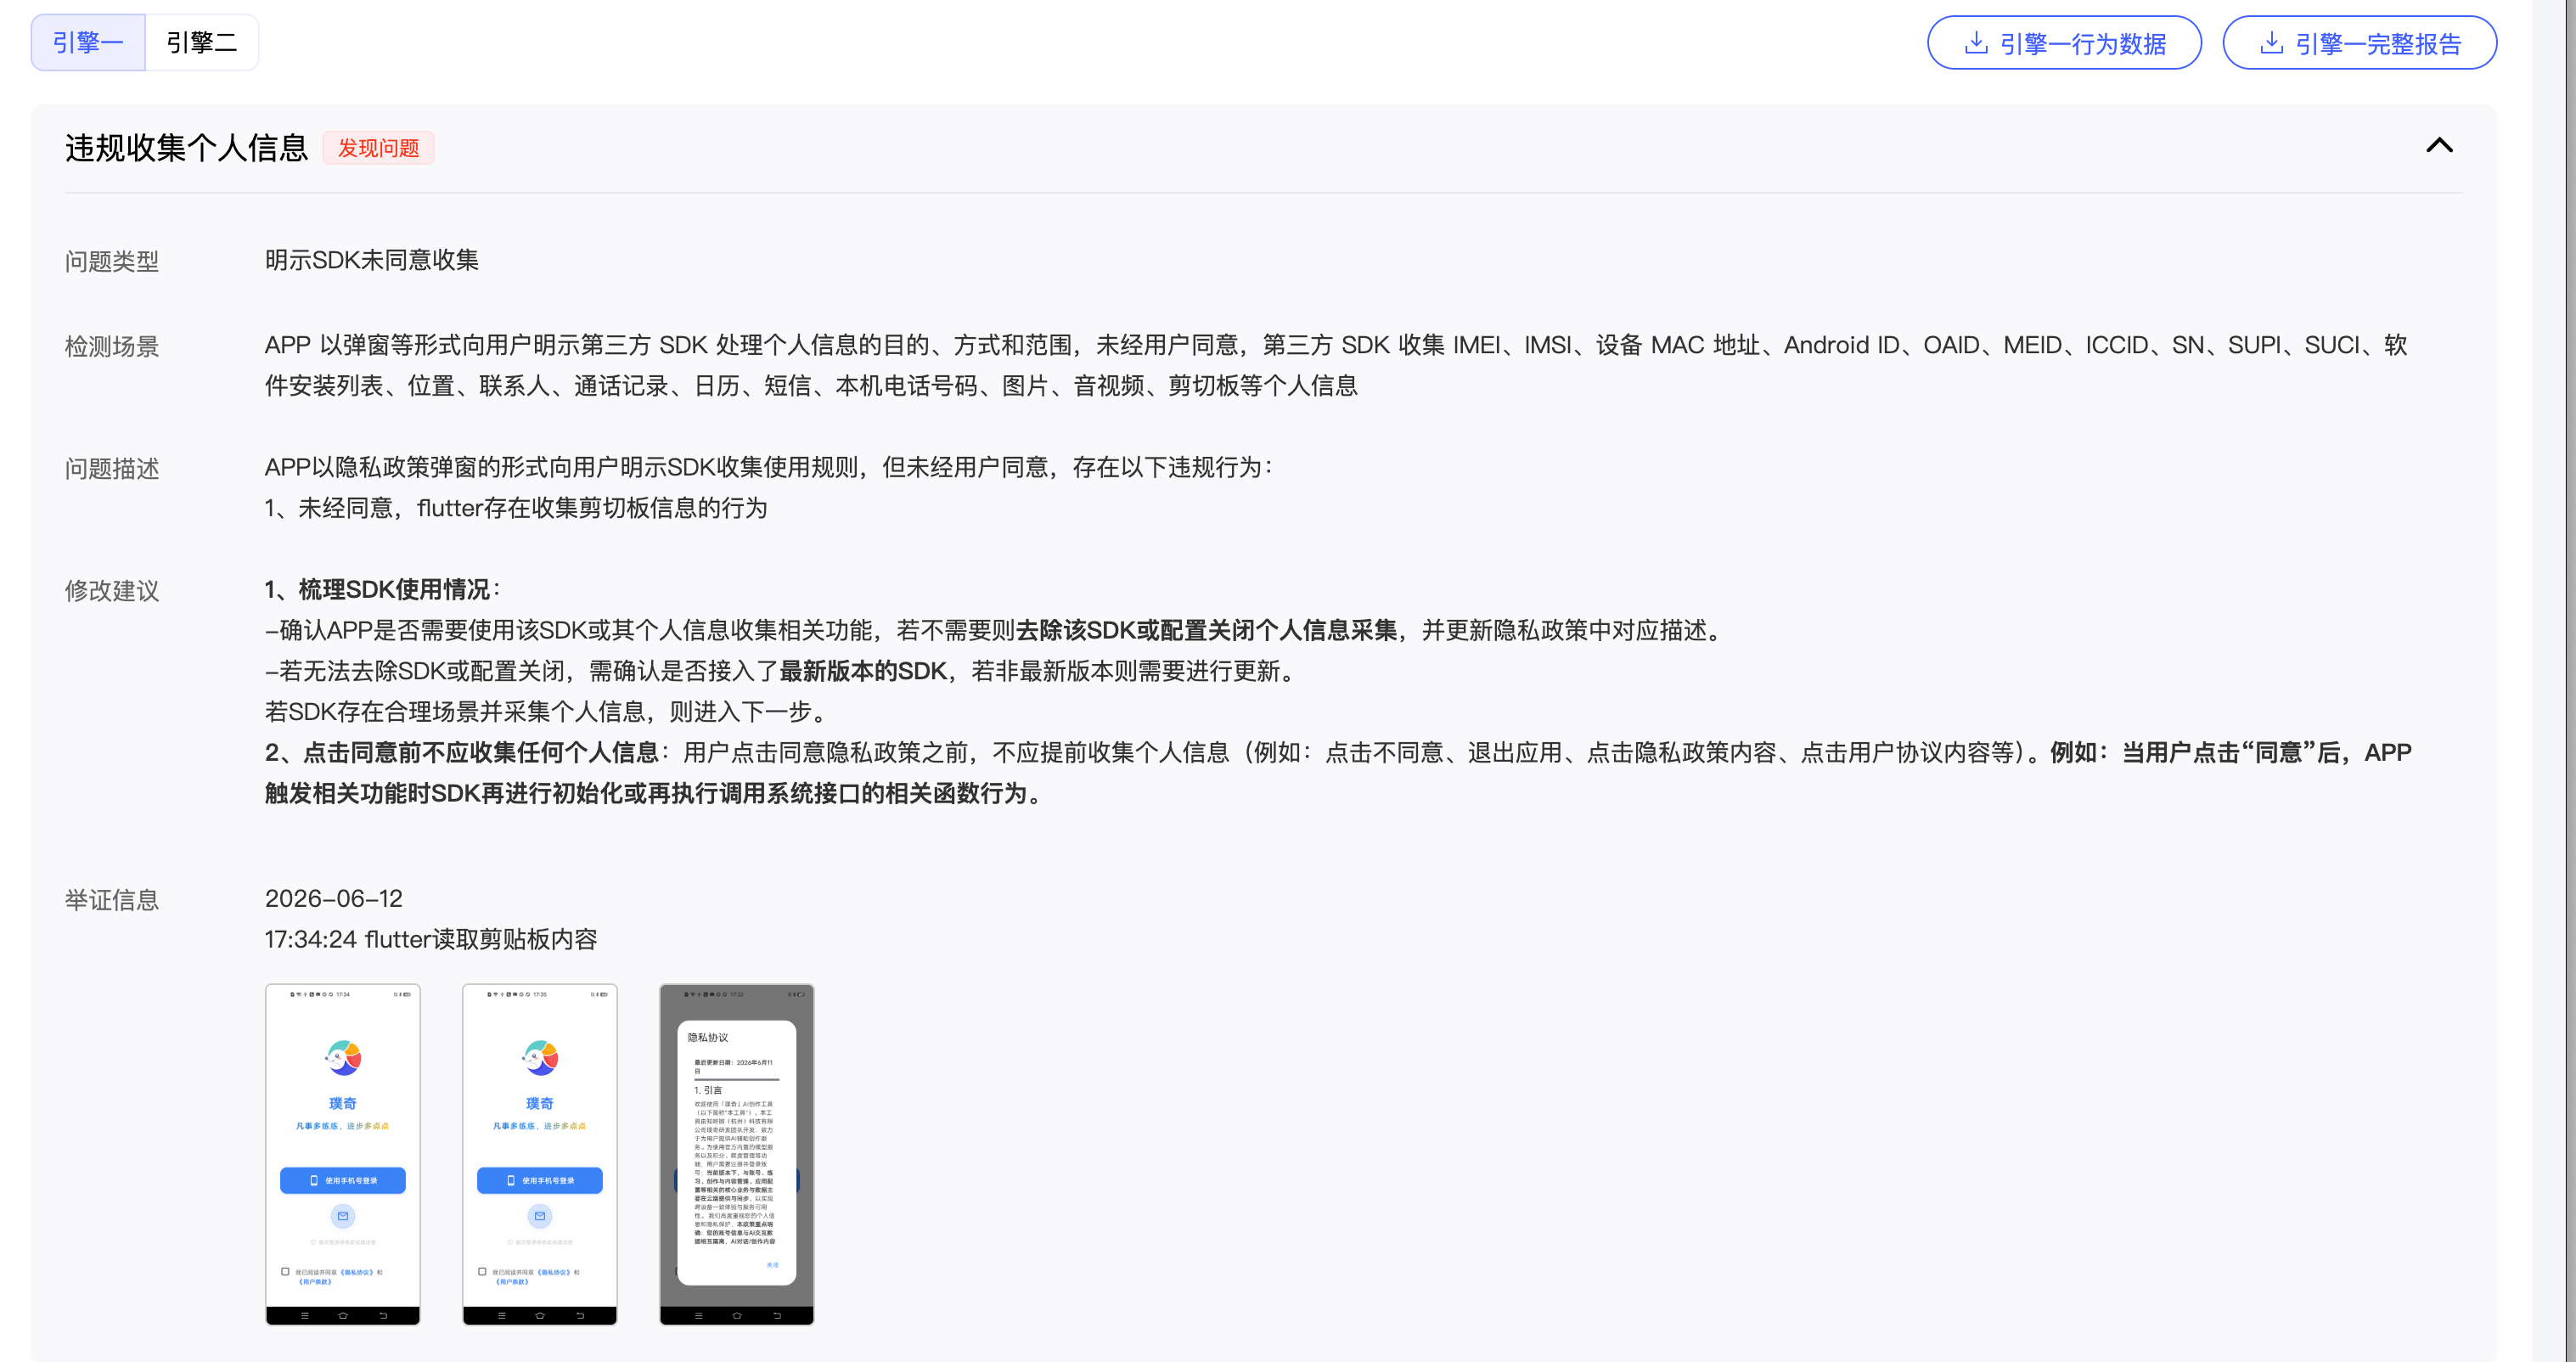
Task: Switch to the 引擎一 tab
Action: click(88, 43)
